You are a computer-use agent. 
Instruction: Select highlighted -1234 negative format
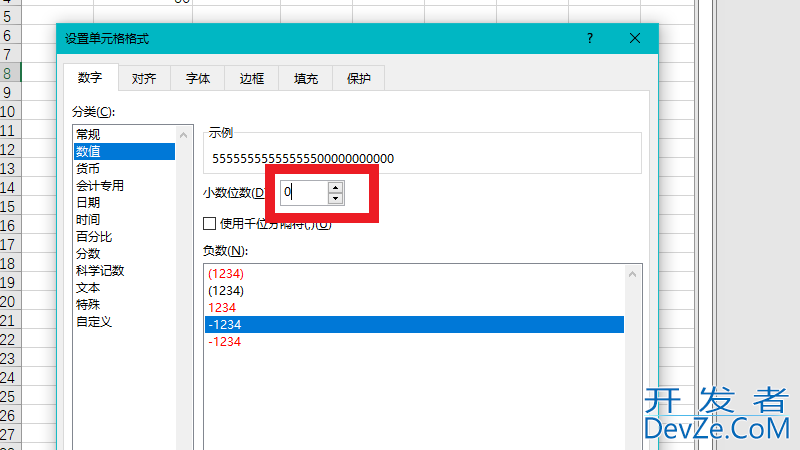(414, 324)
